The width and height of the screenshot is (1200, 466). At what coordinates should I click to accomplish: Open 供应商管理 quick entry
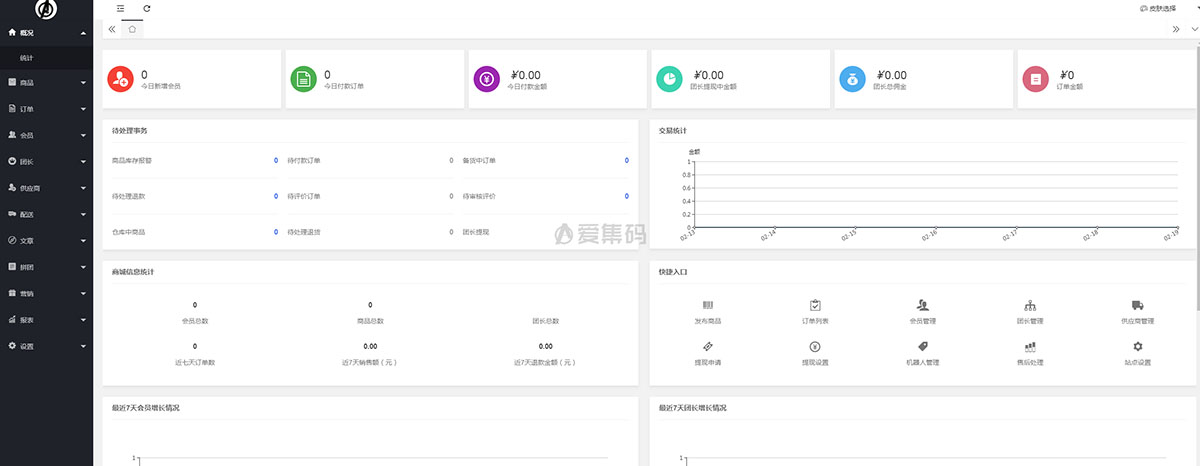1137,311
